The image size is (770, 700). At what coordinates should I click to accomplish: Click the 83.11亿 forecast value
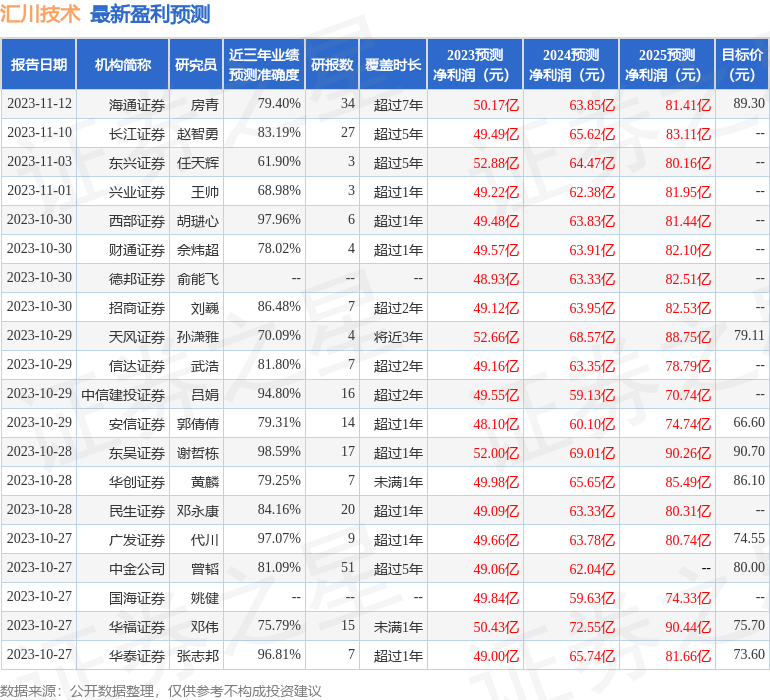pos(688,134)
